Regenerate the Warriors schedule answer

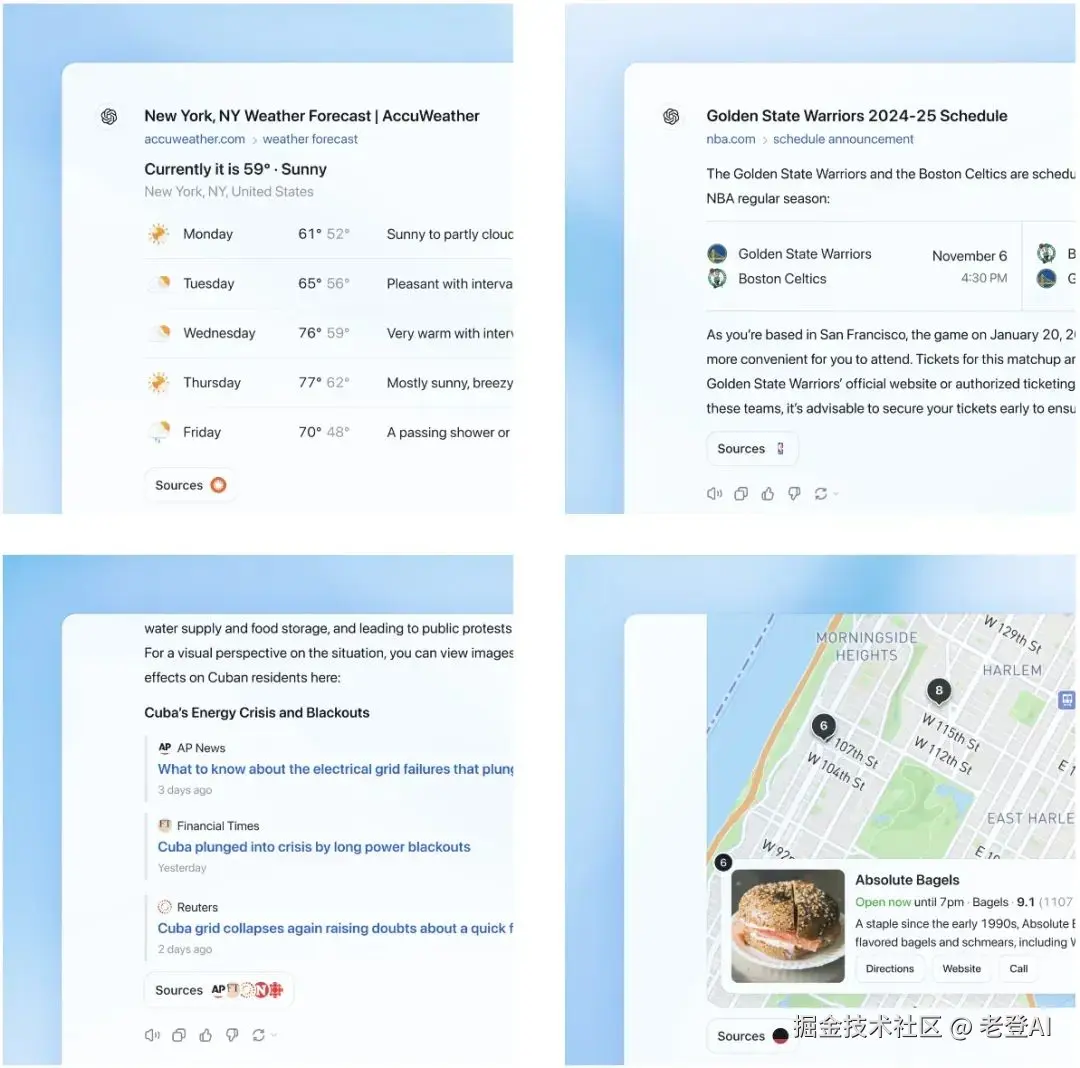pyautogui.click(x=820, y=494)
